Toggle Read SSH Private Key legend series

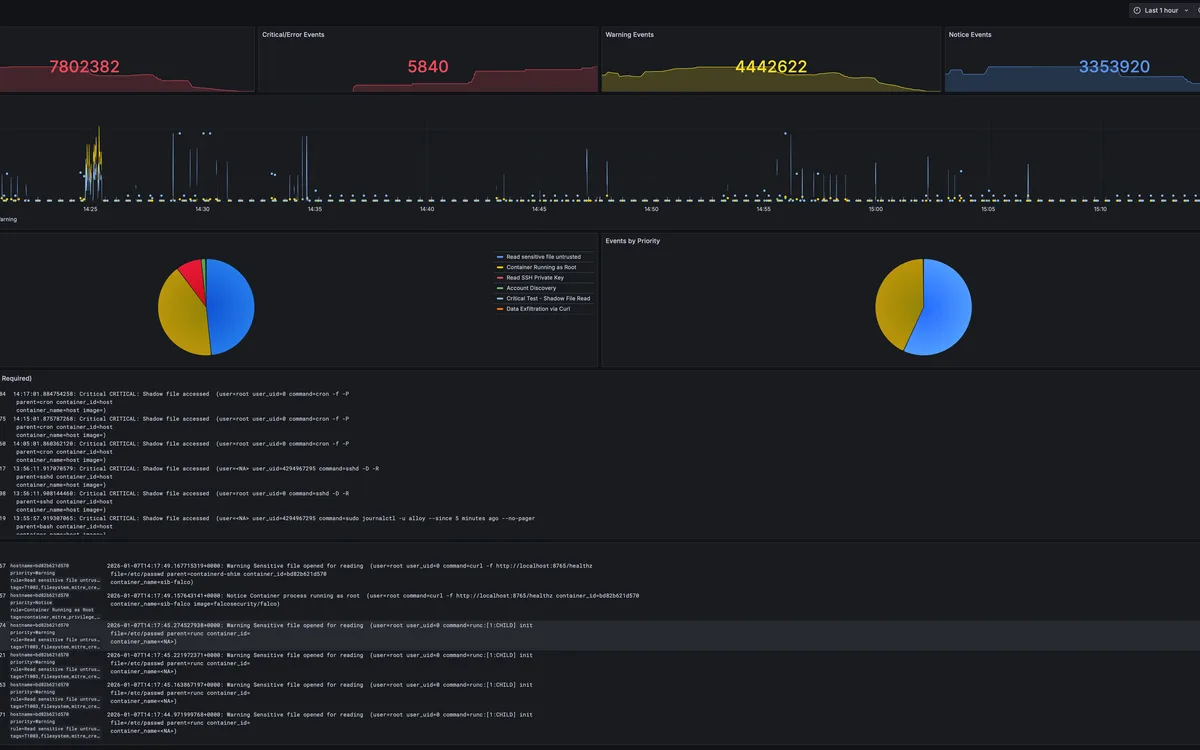point(535,277)
